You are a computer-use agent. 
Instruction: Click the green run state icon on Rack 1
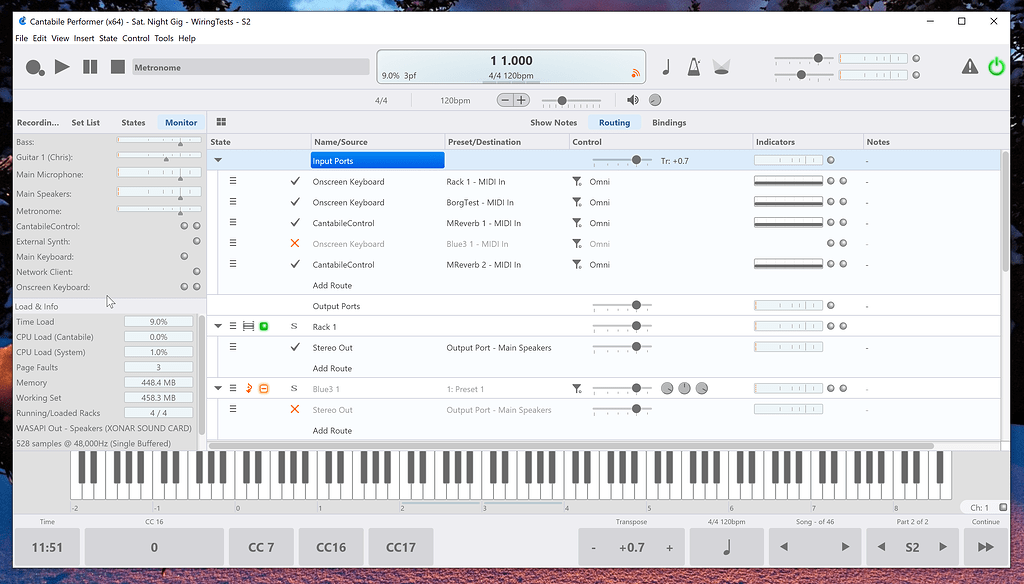click(264, 326)
